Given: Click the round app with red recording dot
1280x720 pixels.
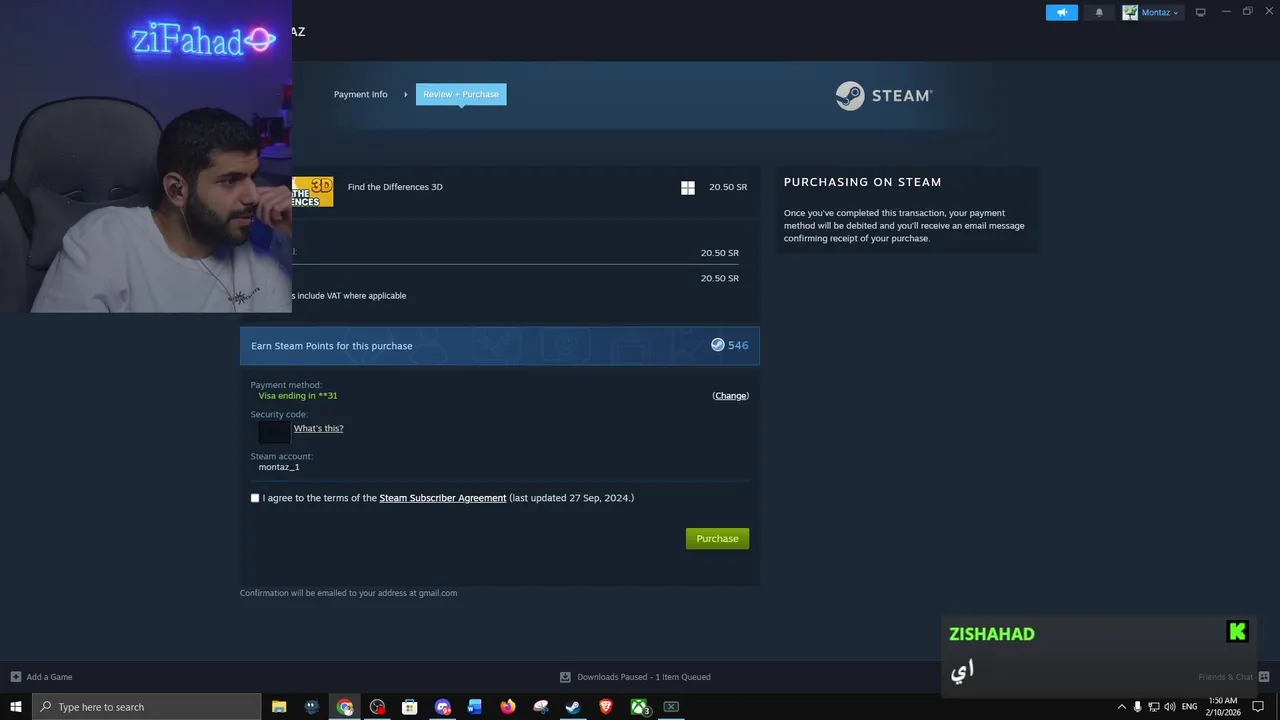Looking at the screenshot, I should (377, 707).
